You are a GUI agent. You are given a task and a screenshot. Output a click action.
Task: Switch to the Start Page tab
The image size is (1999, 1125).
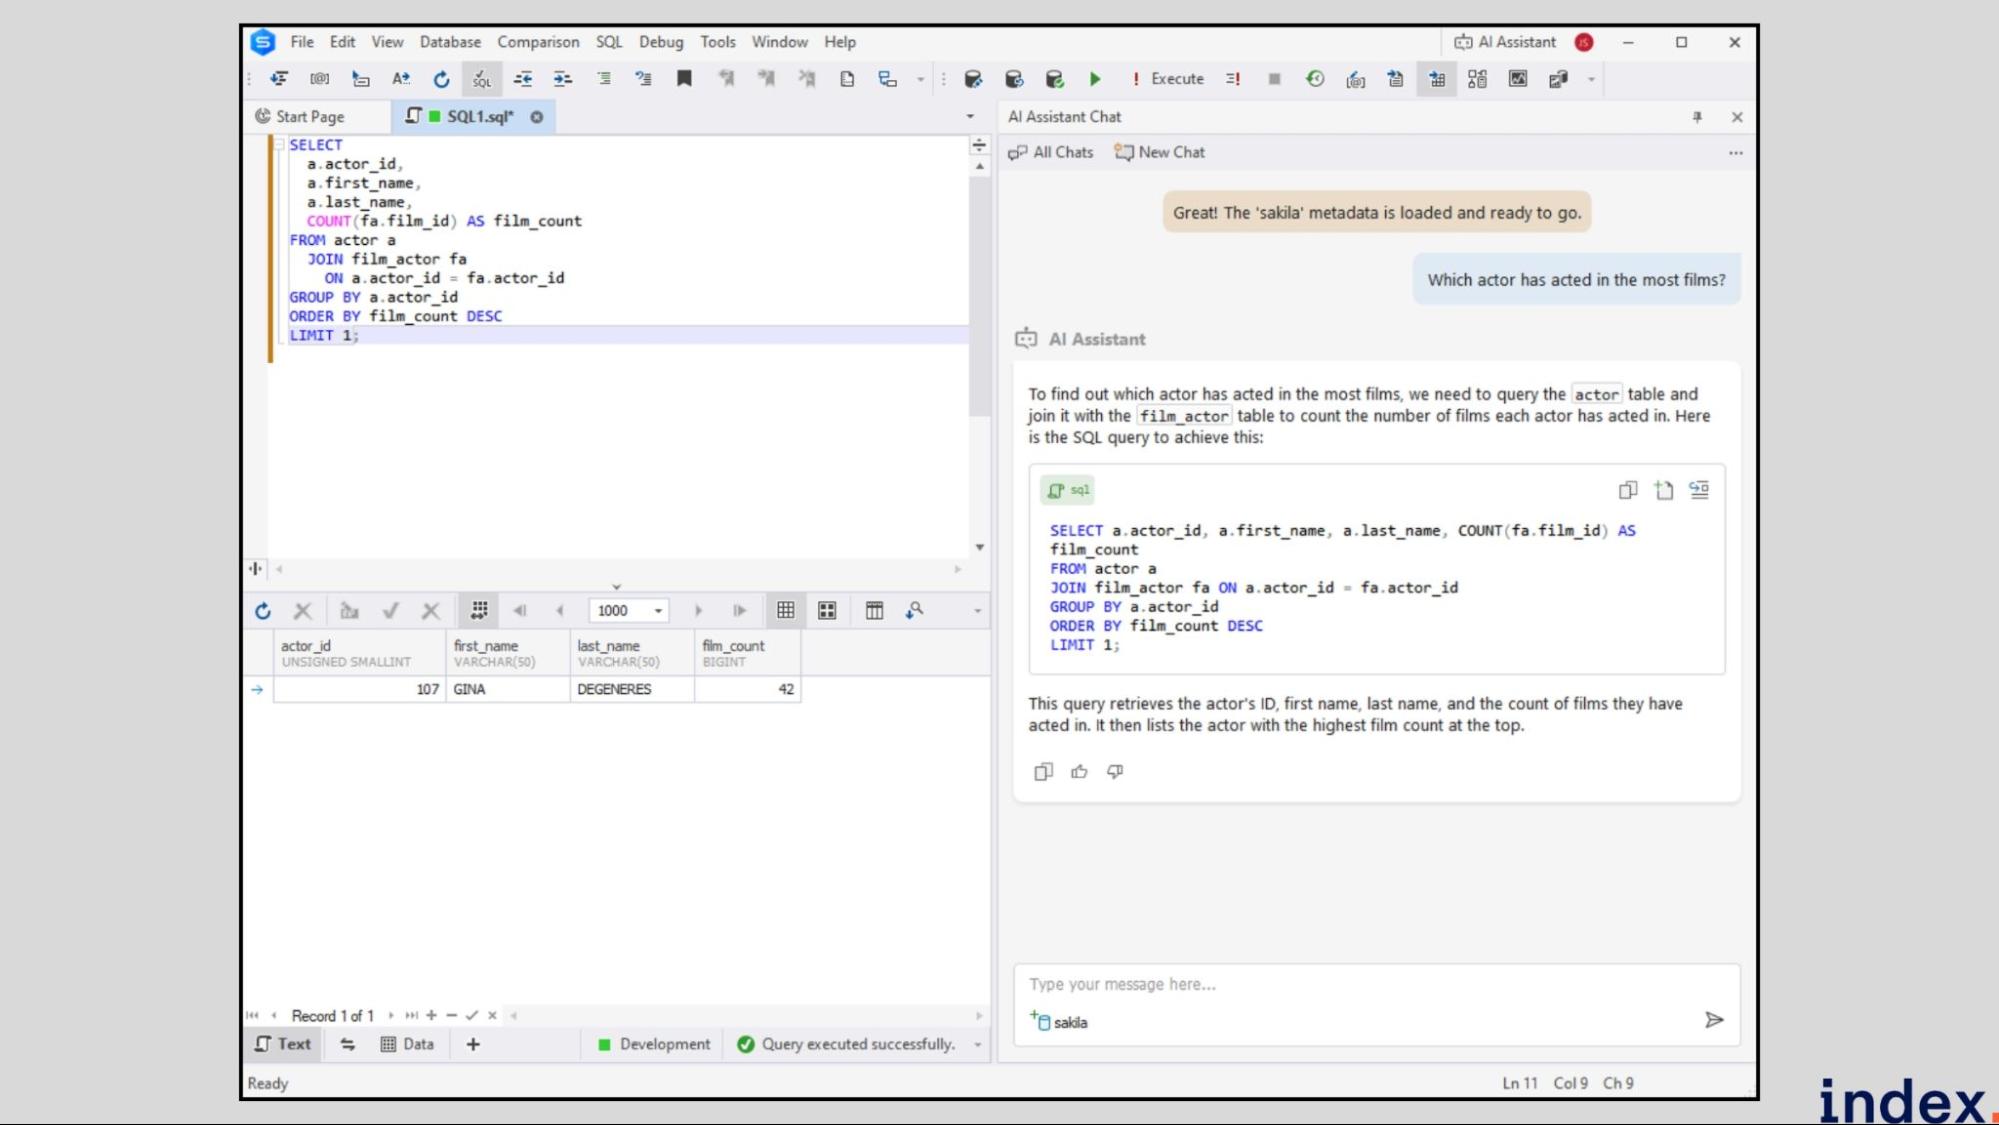pos(310,117)
